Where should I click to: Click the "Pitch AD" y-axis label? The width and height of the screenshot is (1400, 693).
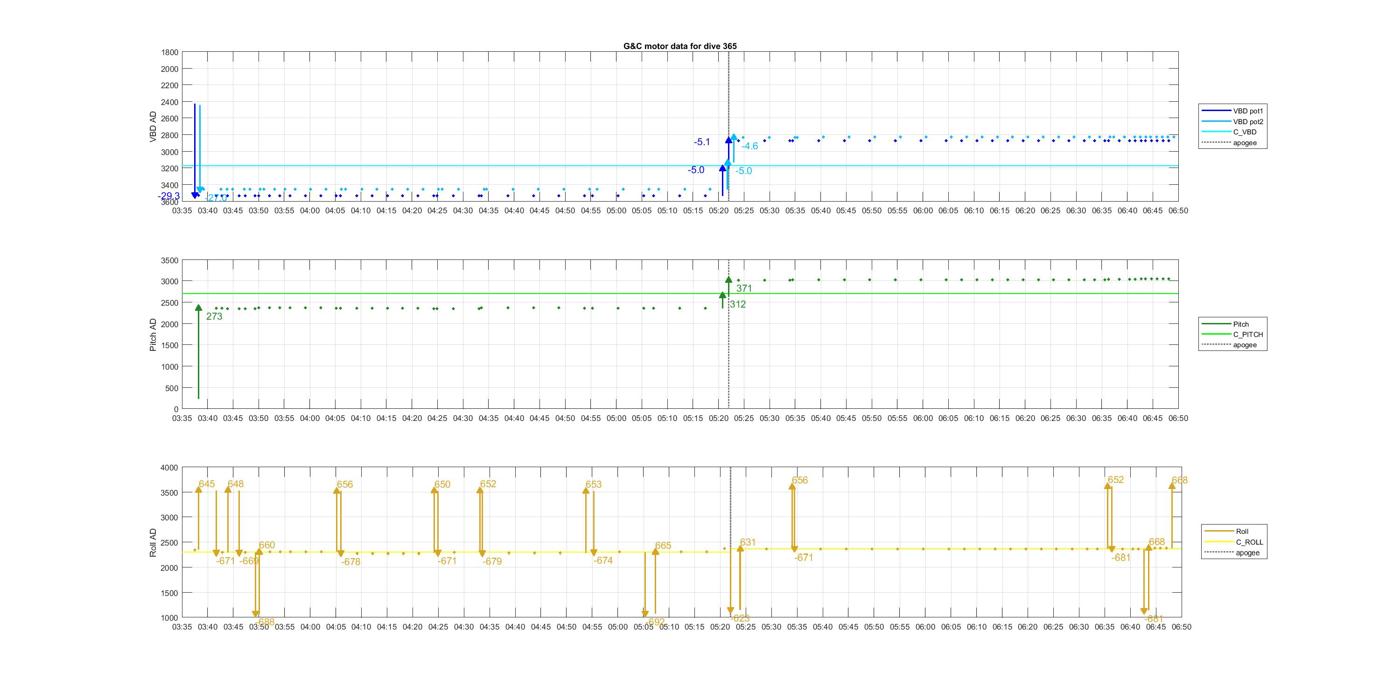153,334
